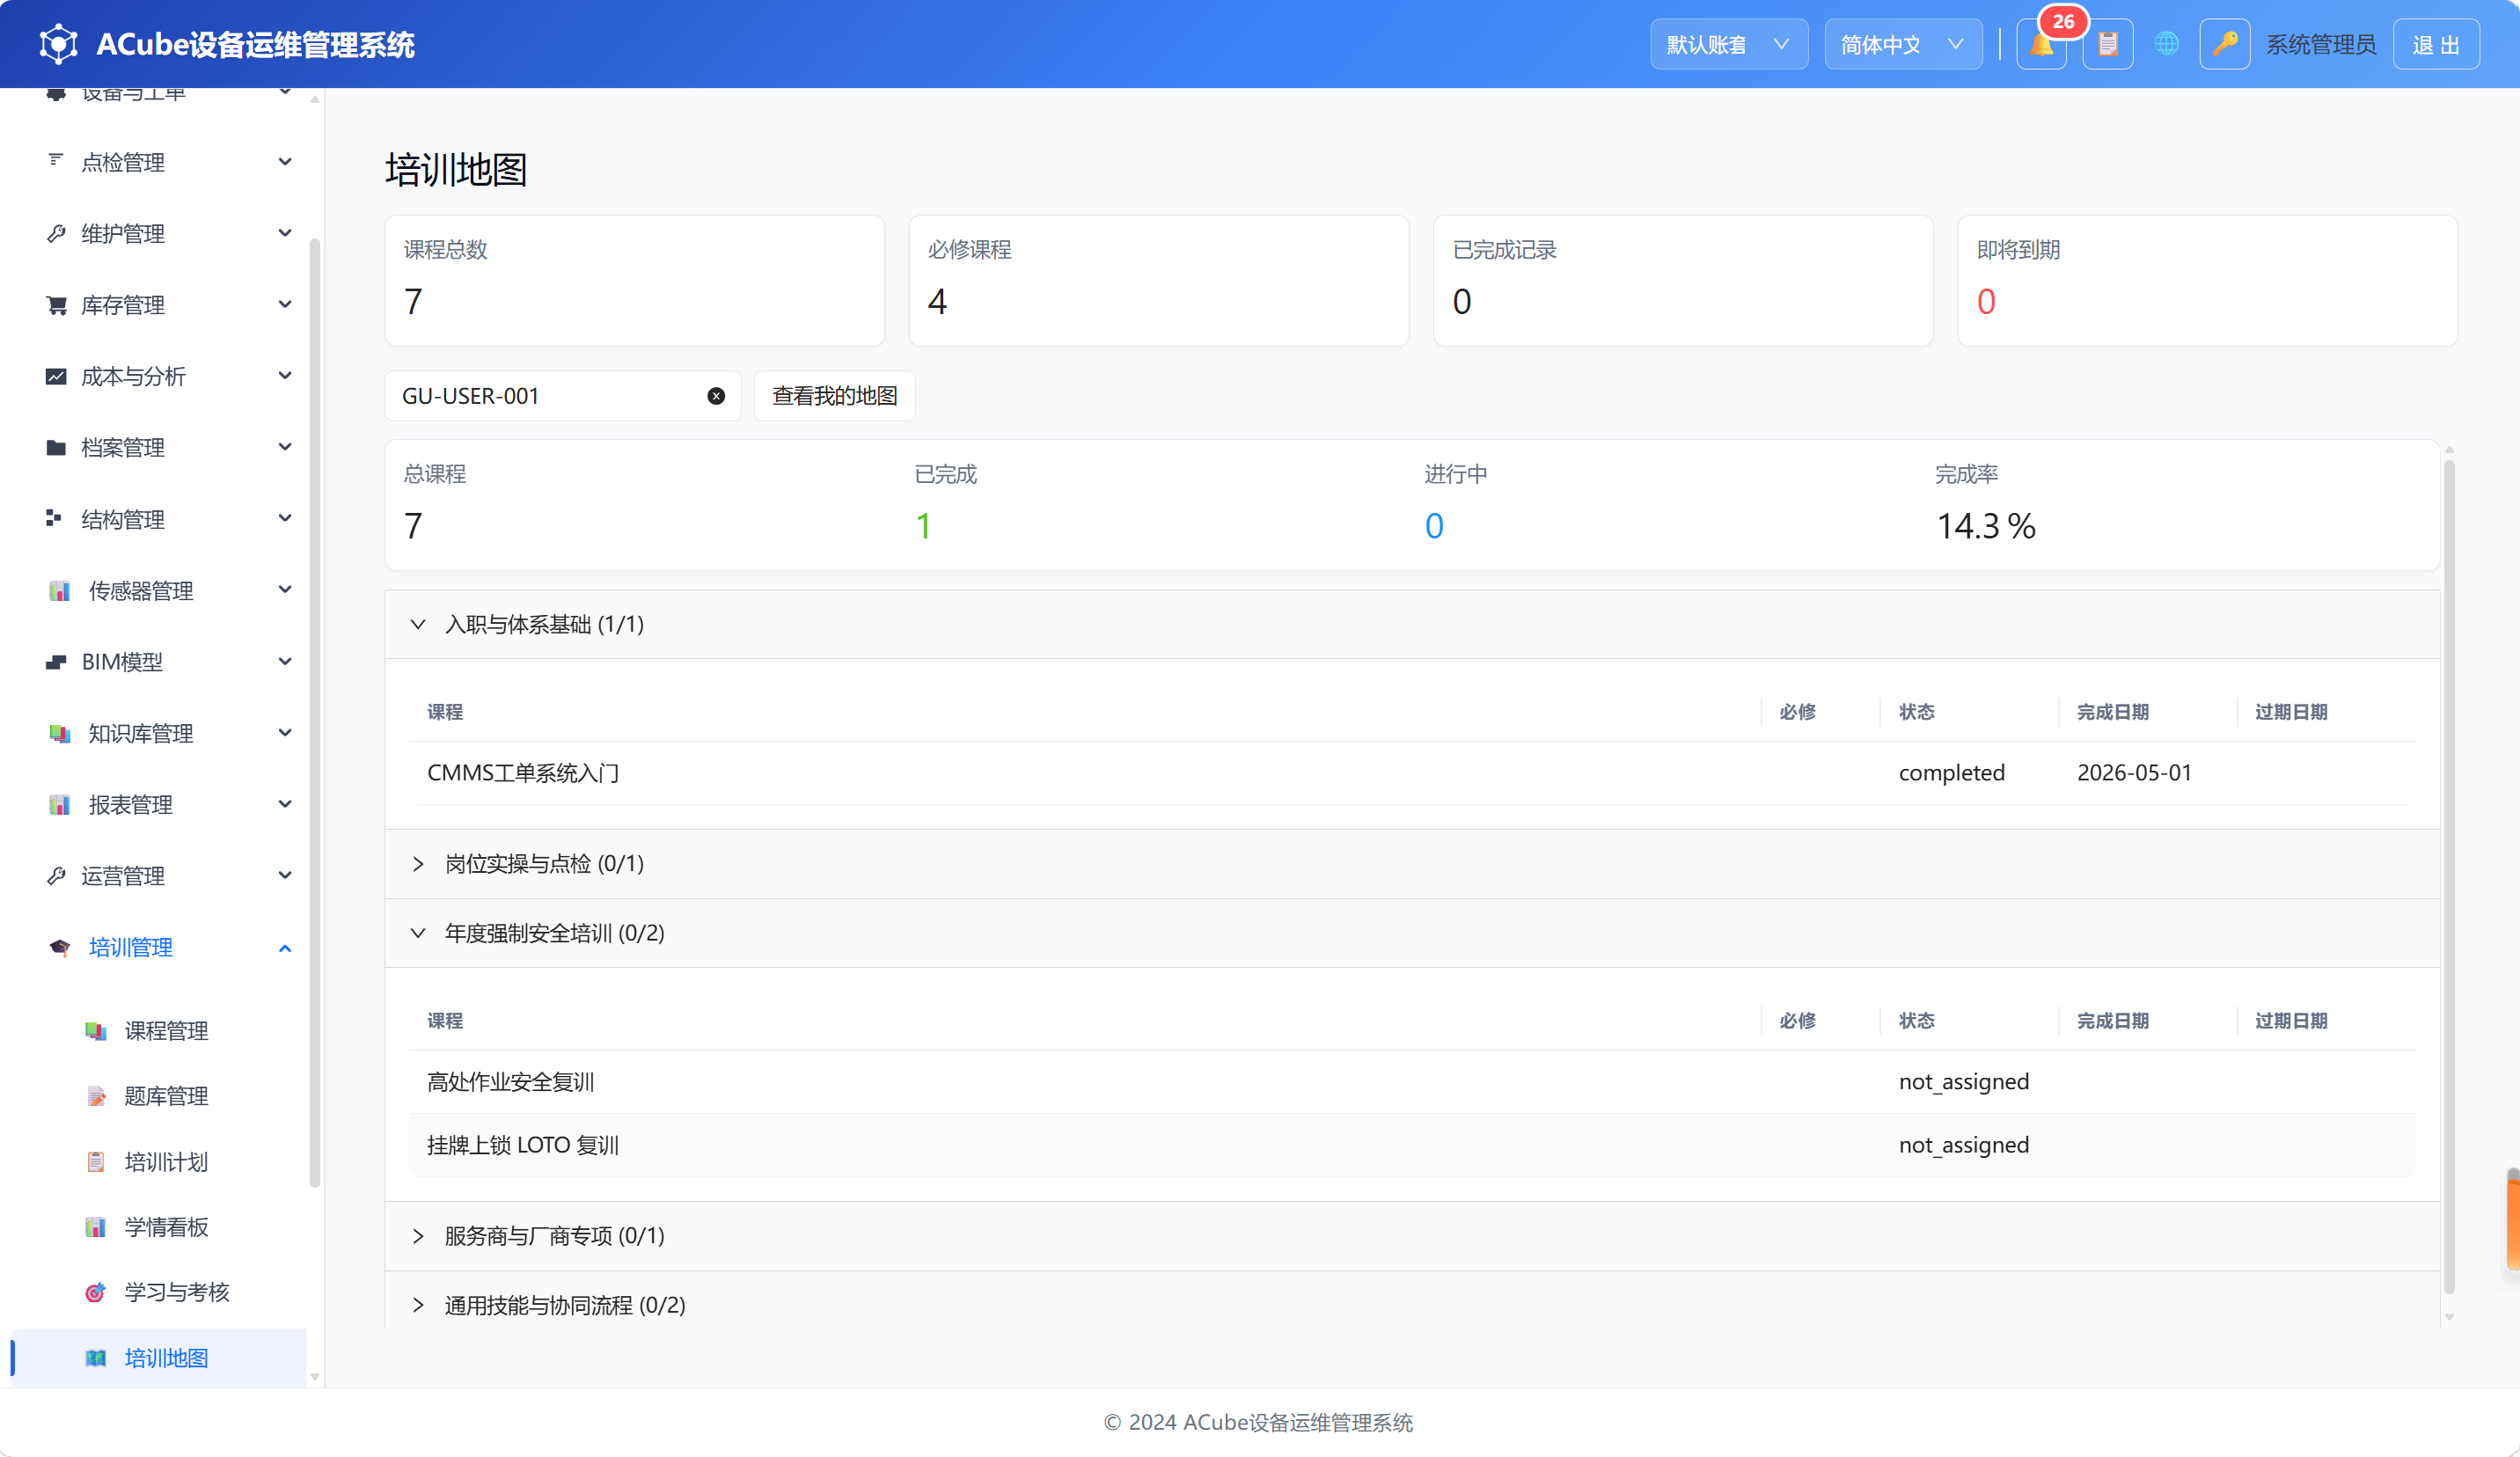2520x1457 pixels.
Task: Click the 知识库管理 icon
Action: pyautogui.click(x=59, y=733)
